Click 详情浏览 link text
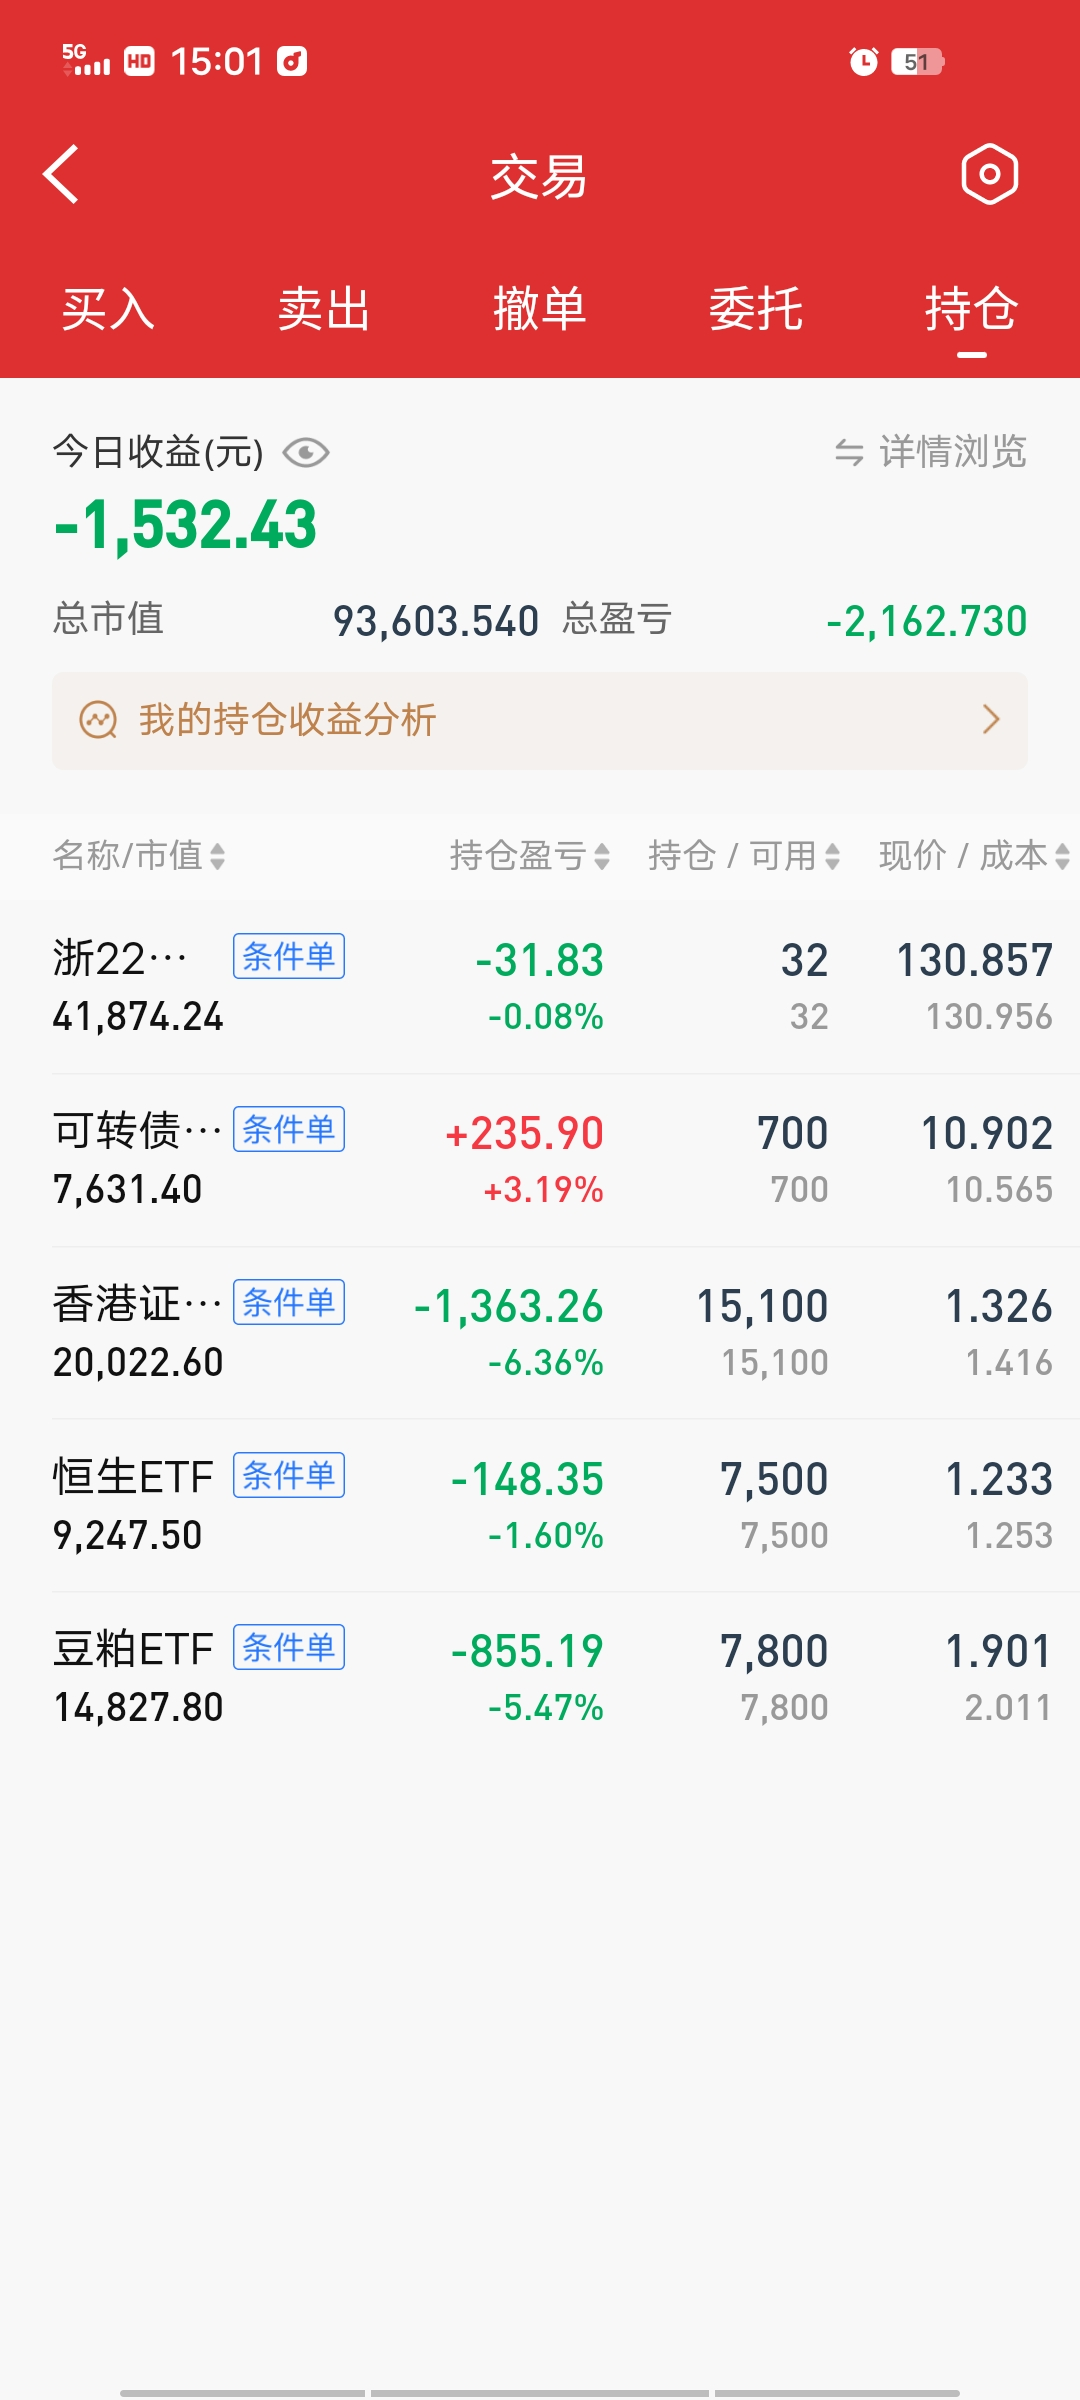 [x=952, y=452]
